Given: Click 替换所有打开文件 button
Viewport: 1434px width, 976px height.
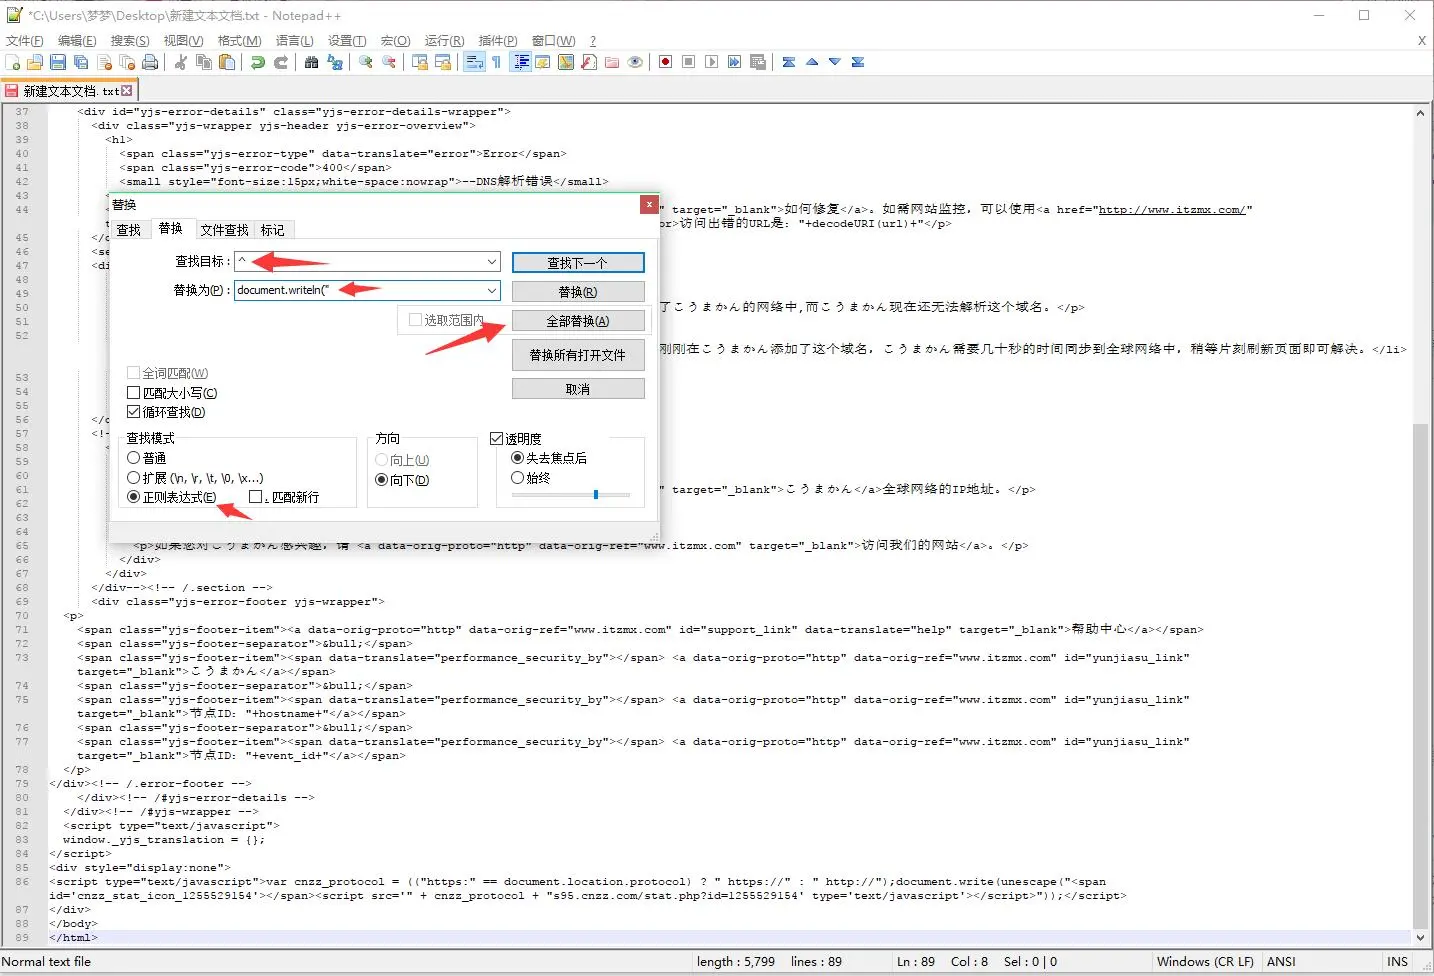Looking at the screenshot, I should coord(578,355).
